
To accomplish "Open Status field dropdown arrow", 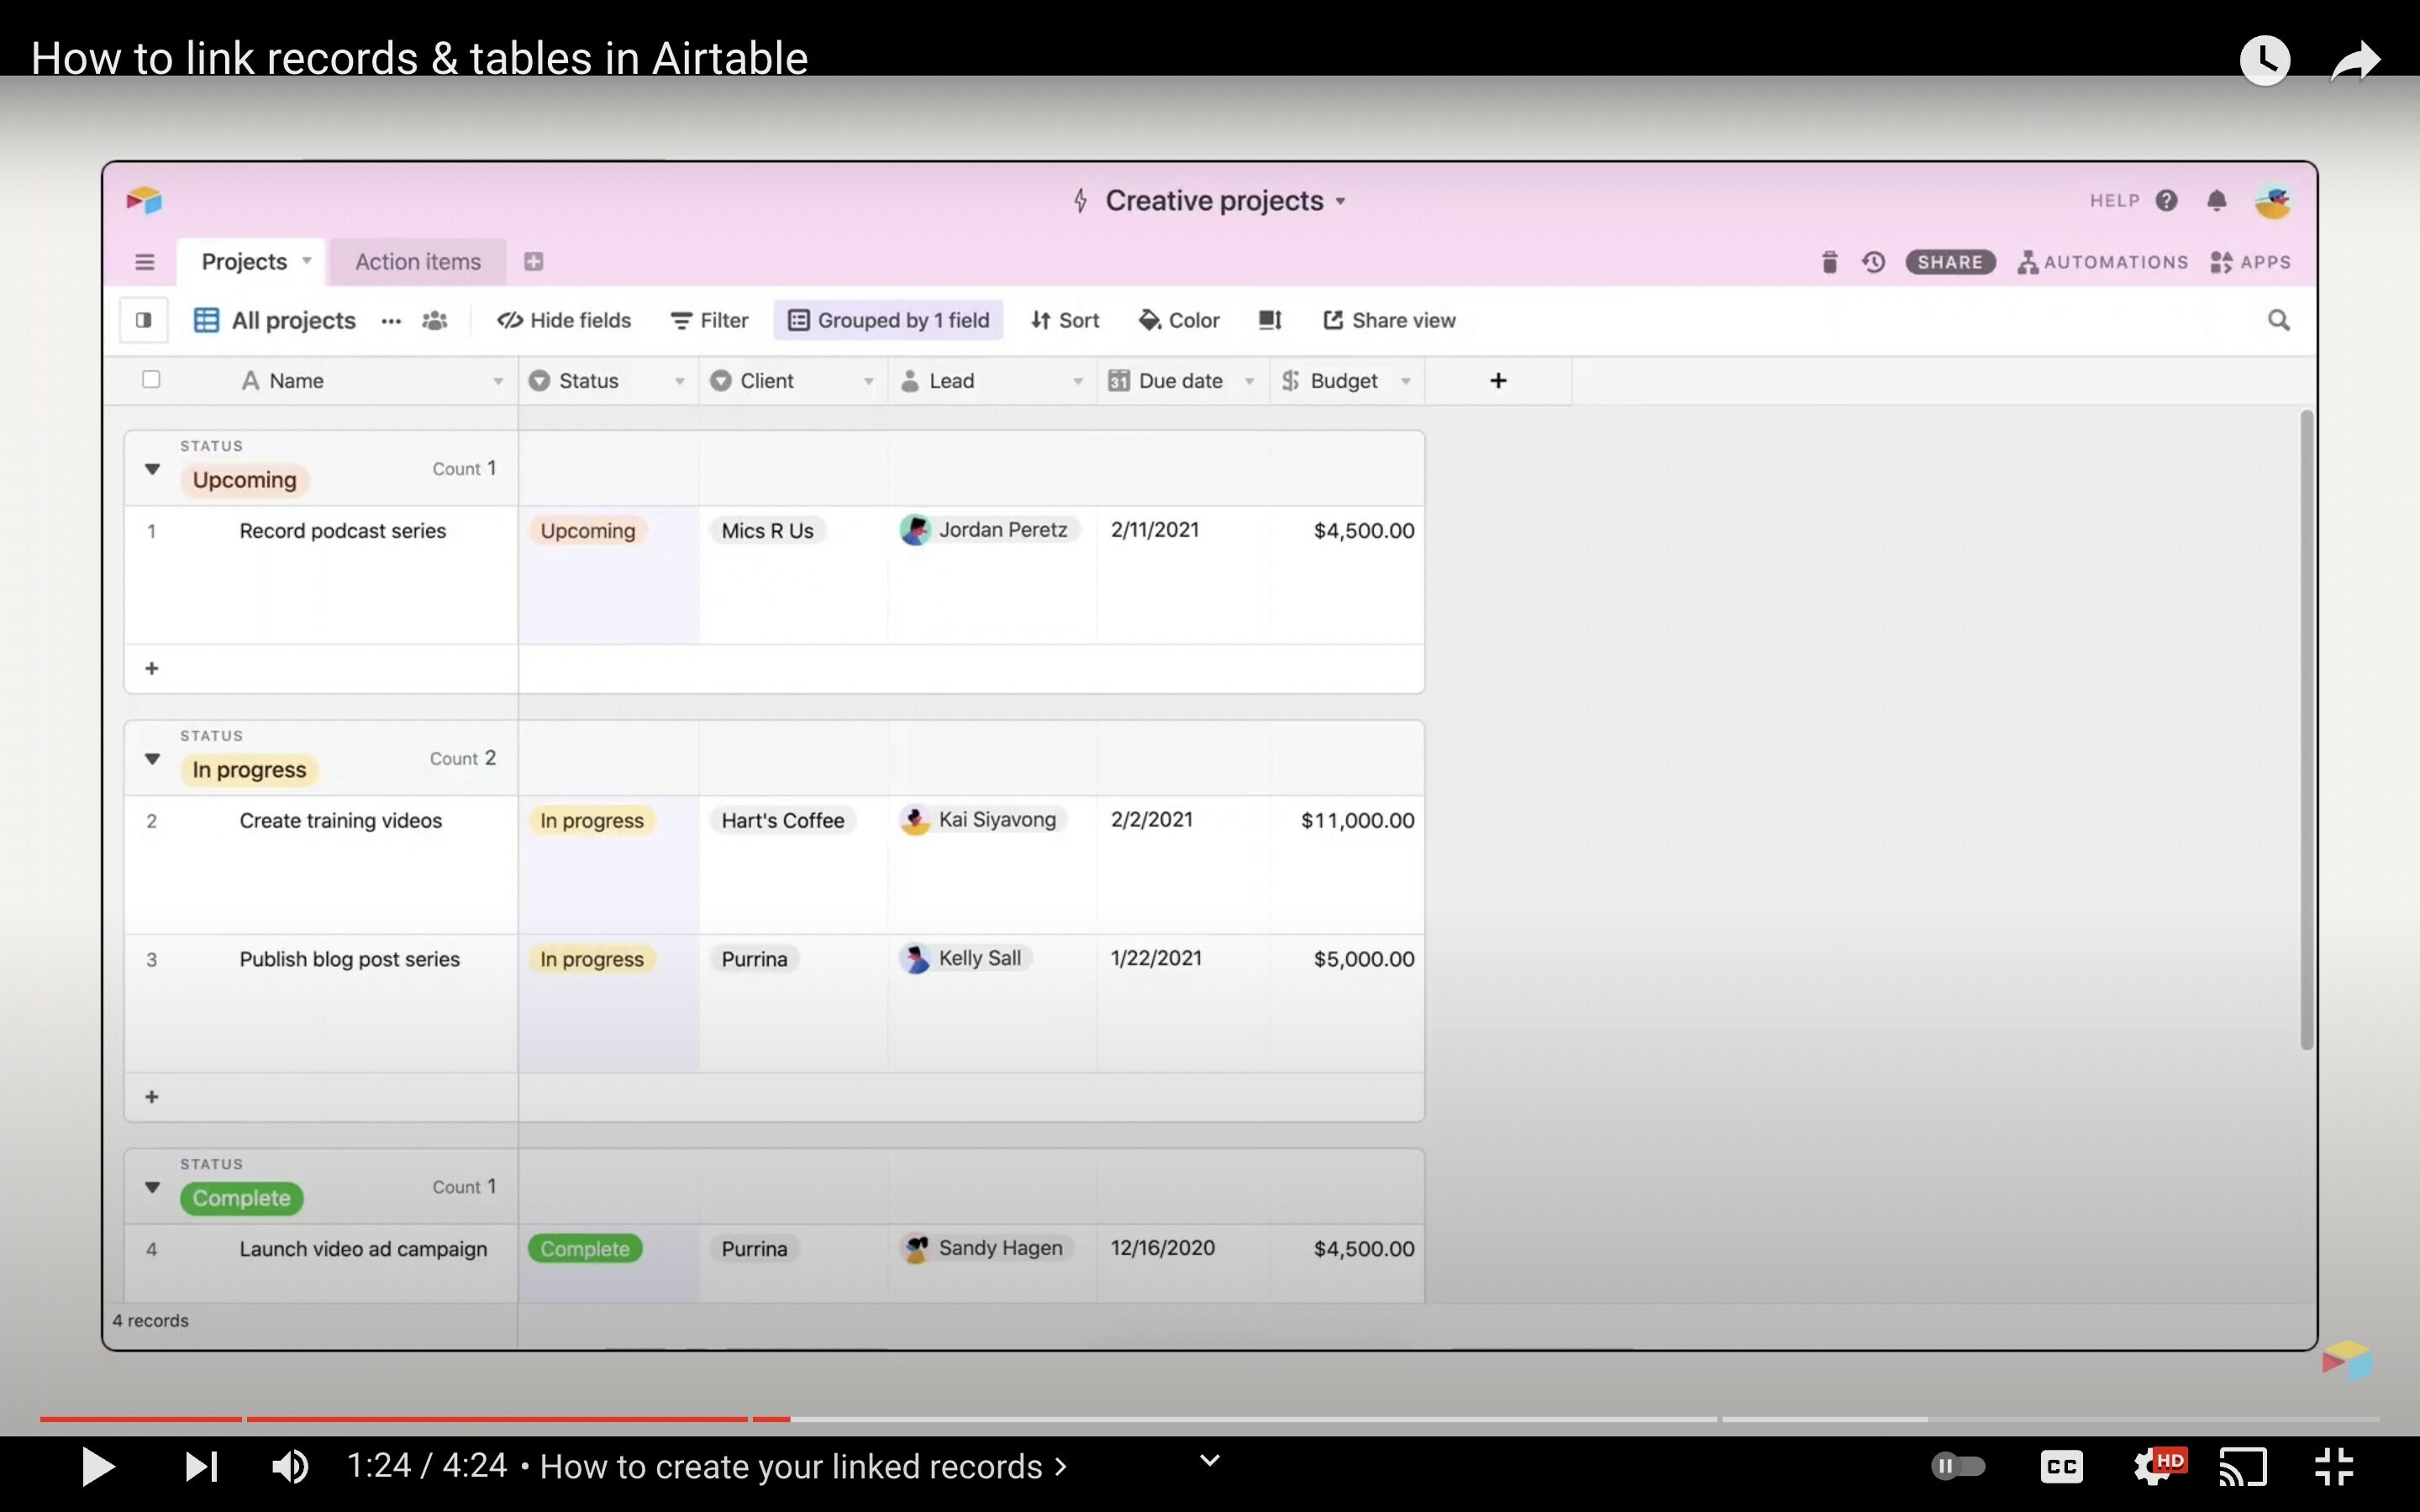I will point(680,381).
